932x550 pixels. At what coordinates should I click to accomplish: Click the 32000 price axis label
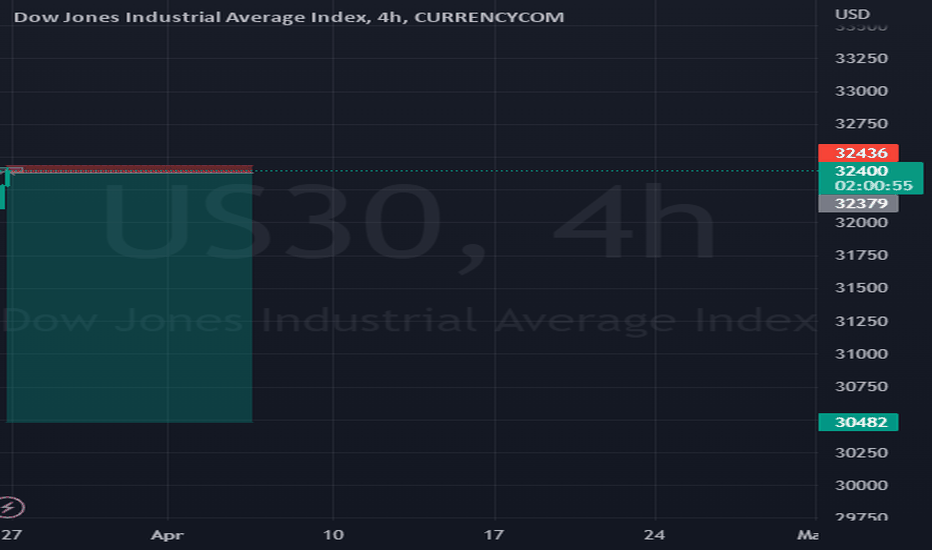tap(861, 222)
